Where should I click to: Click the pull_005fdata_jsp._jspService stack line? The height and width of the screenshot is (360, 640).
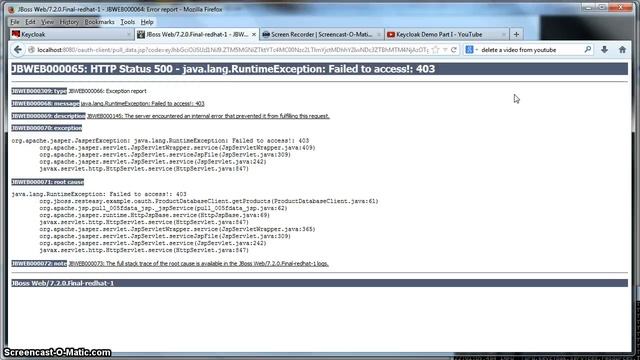(163, 208)
